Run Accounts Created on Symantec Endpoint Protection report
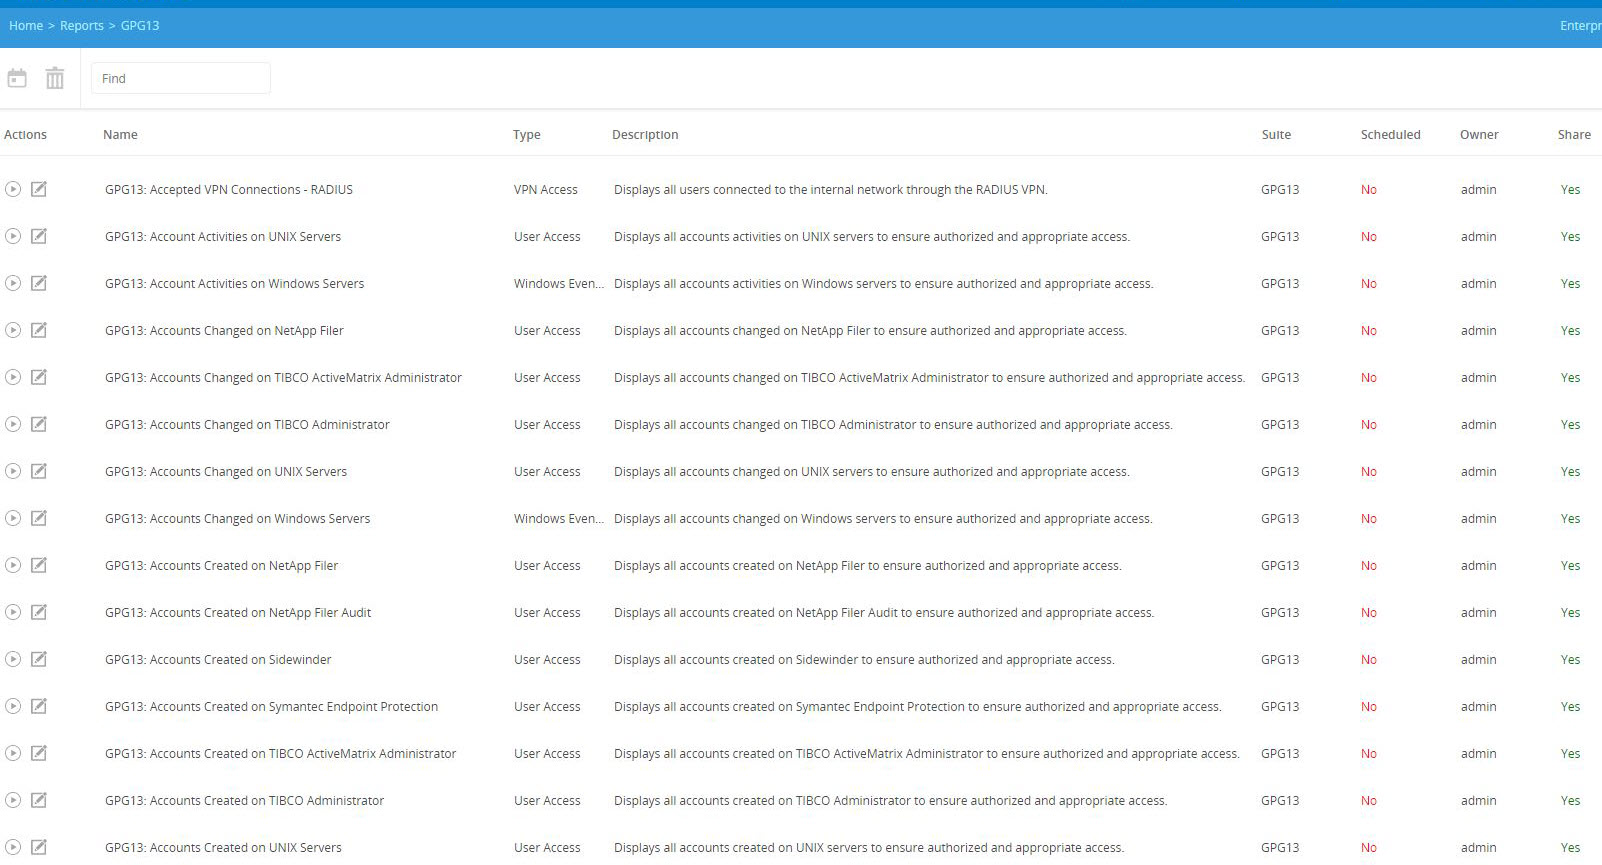 pos(13,706)
